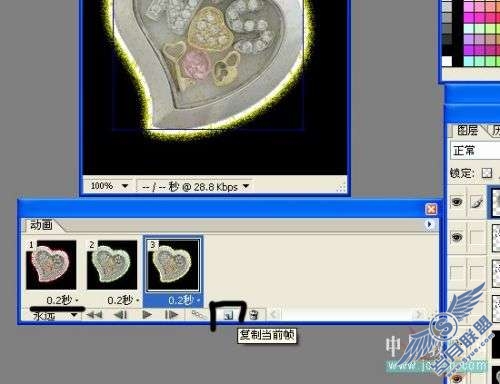Click the frame strip right scroll arrow

[419, 314]
